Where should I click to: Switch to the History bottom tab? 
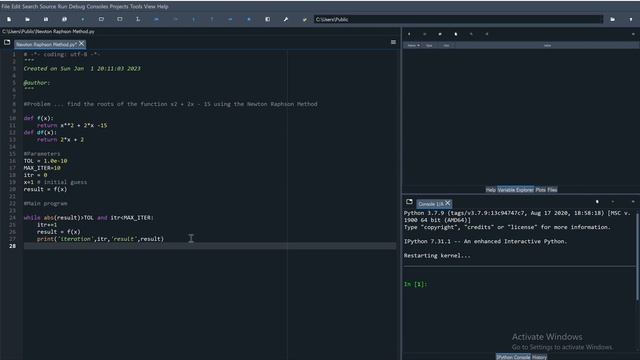point(539,357)
